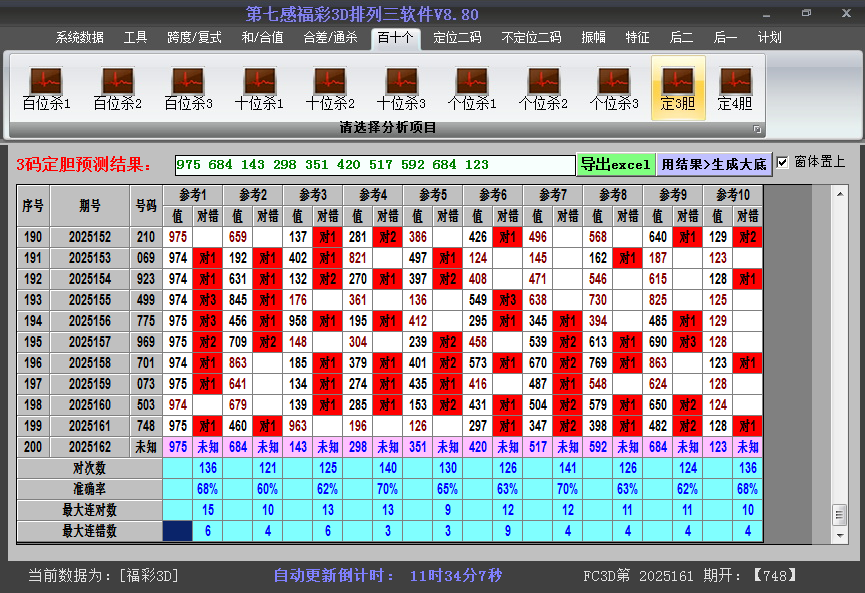The width and height of the screenshot is (865, 593).
Task: Switch to the 百十个 tab
Action: (x=396, y=38)
